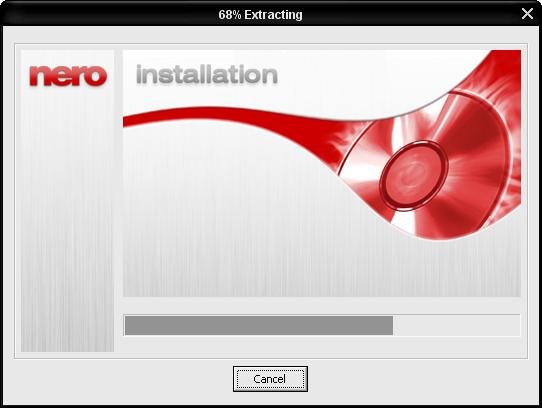Click the 68% Extracting title text
542x408 pixels.
tap(260, 15)
